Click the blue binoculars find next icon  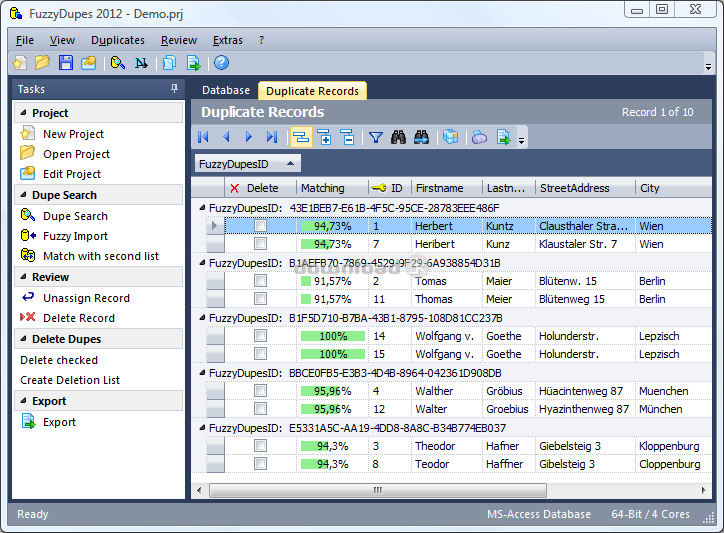click(x=421, y=137)
